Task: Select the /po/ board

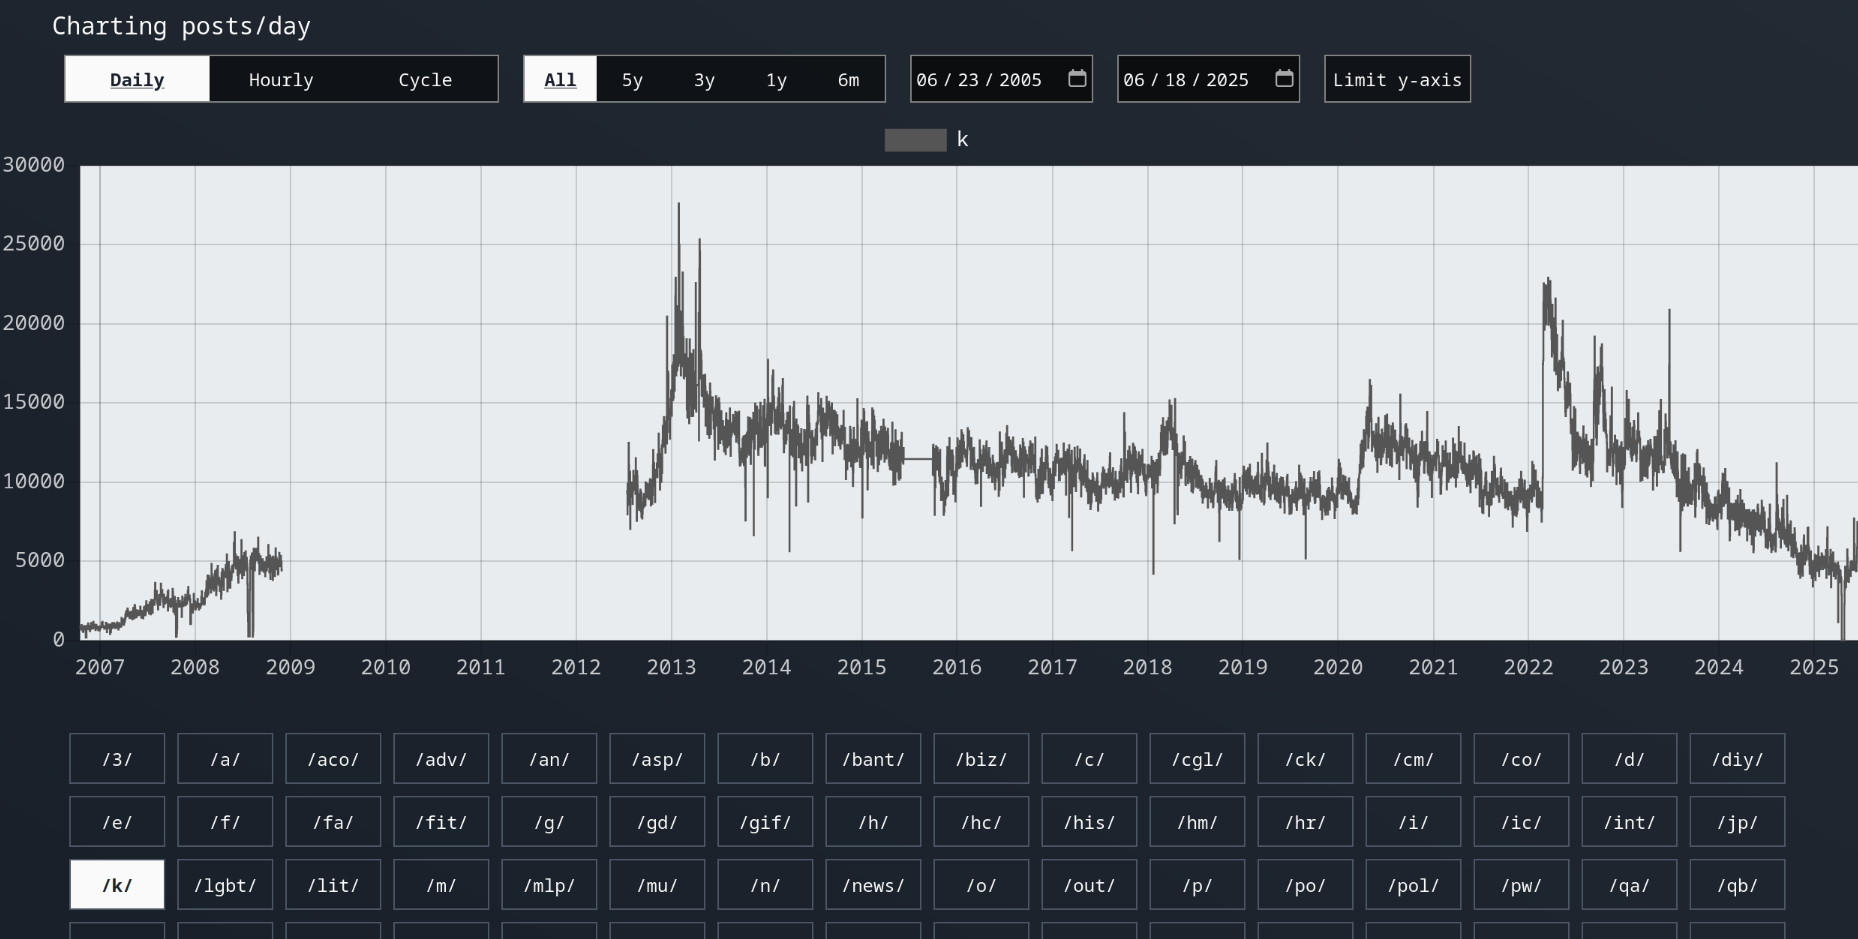Action: point(1305,885)
